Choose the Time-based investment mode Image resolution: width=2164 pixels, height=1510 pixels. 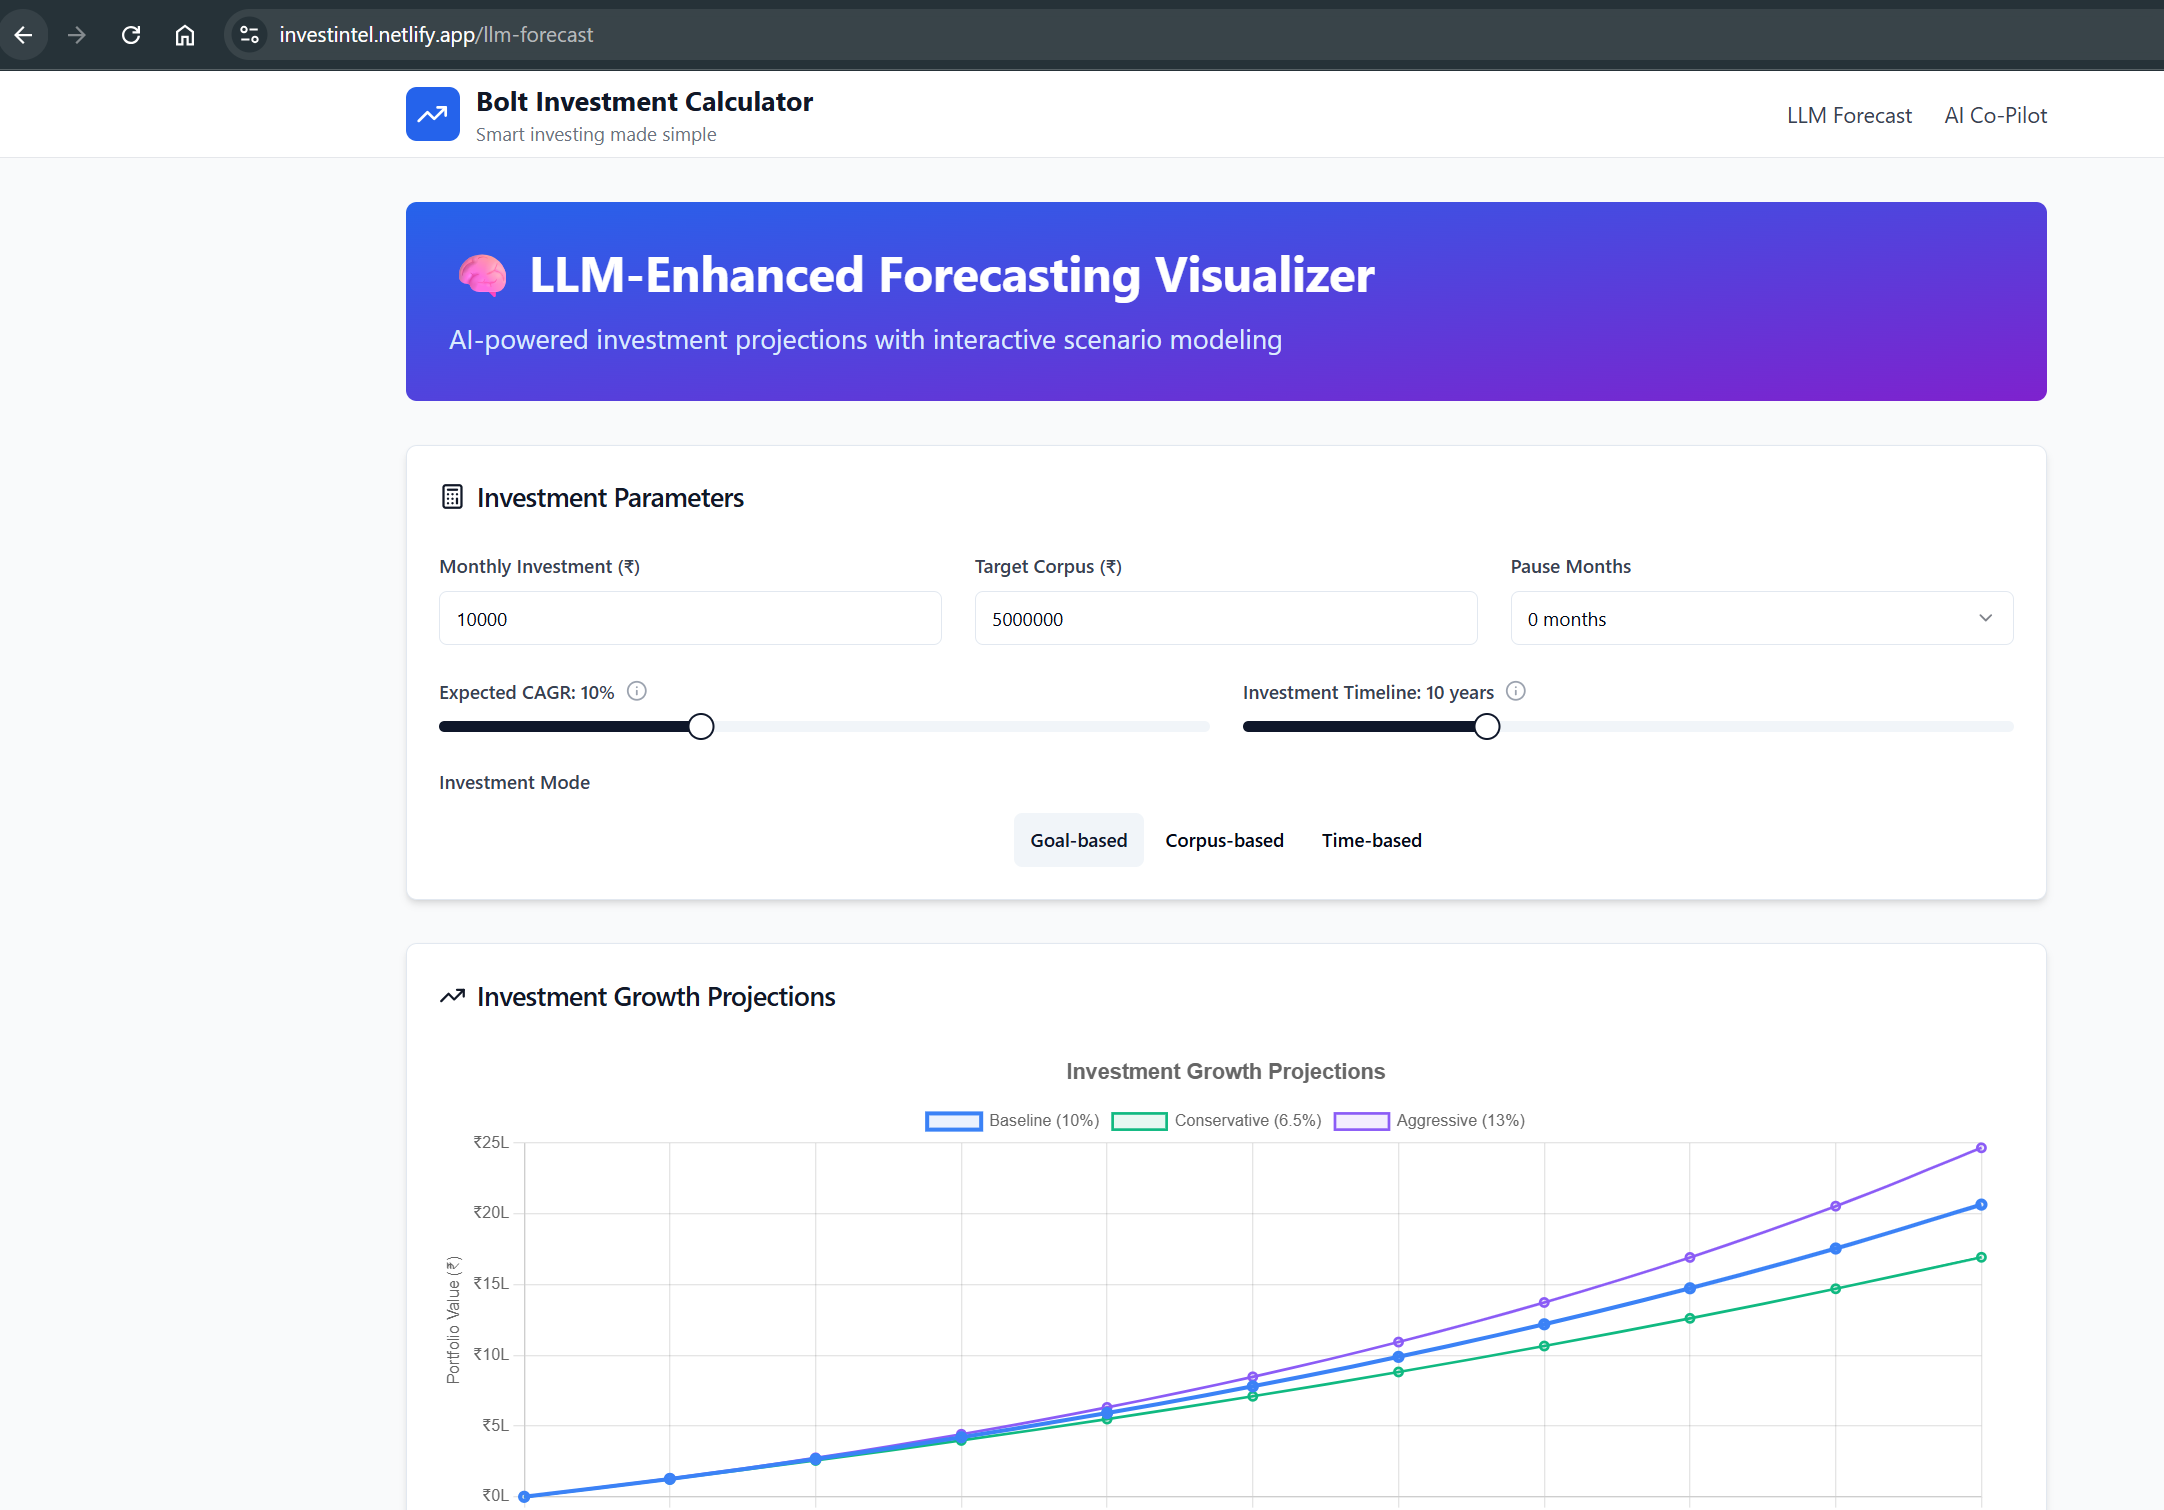click(1371, 841)
